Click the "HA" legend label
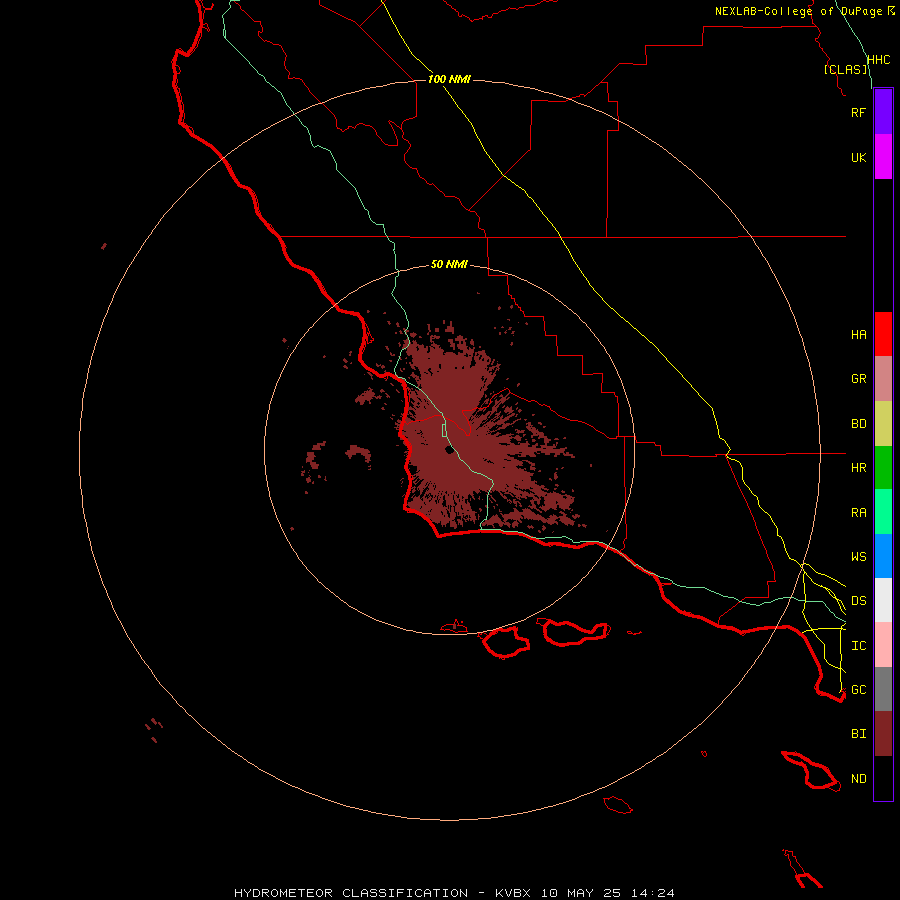The image size is (900, 900). pos(858,335)
